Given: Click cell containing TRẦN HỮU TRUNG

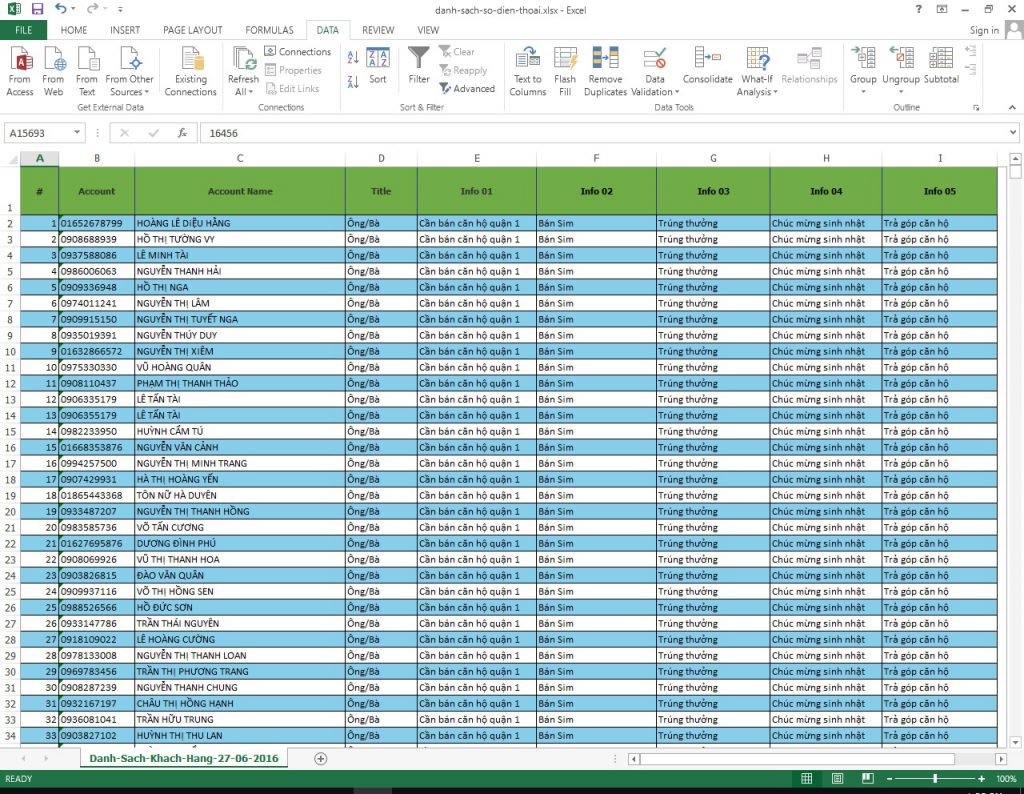Looking at the screenshot, I should [240, 720].
